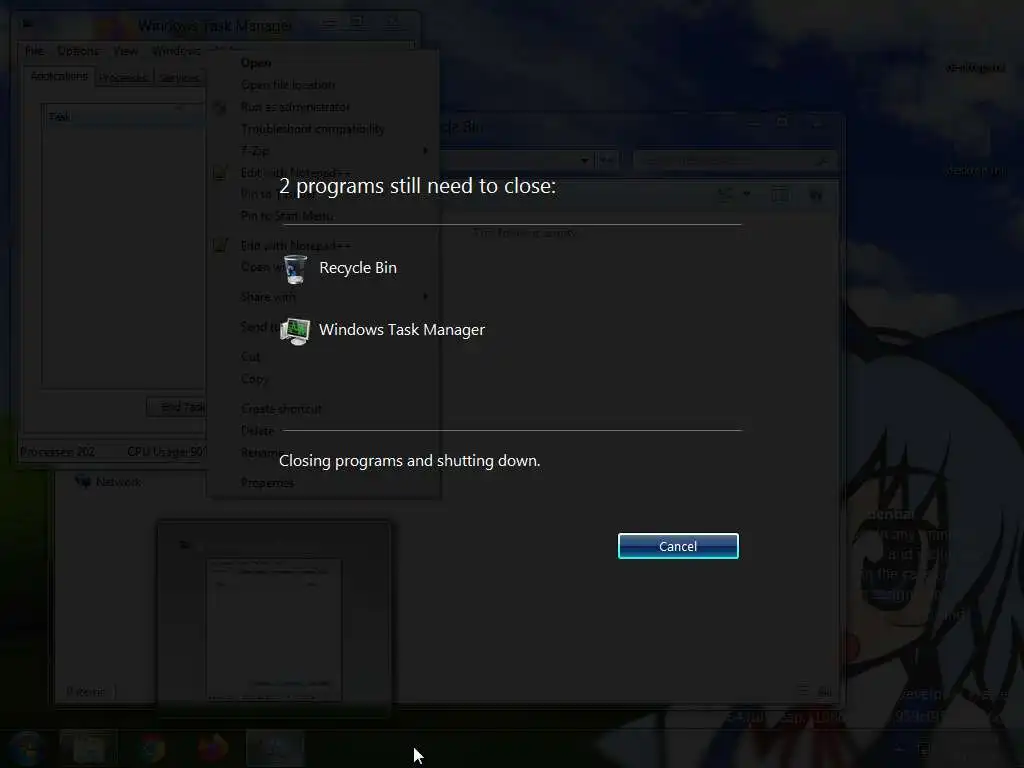Image resolution: width=1024 pixels, height=768 pixels.
Task: Click the Task Manager taskbar button
Action: click(275, 748)
